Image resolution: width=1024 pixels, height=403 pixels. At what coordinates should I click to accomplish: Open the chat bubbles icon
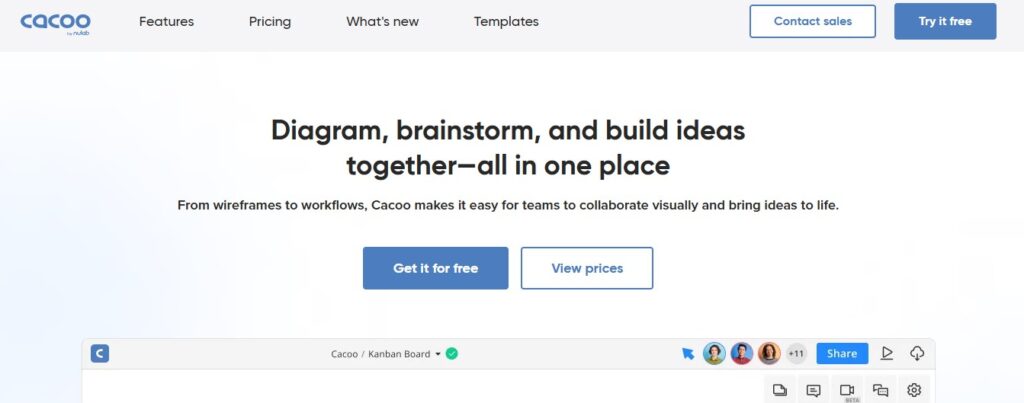880,390
